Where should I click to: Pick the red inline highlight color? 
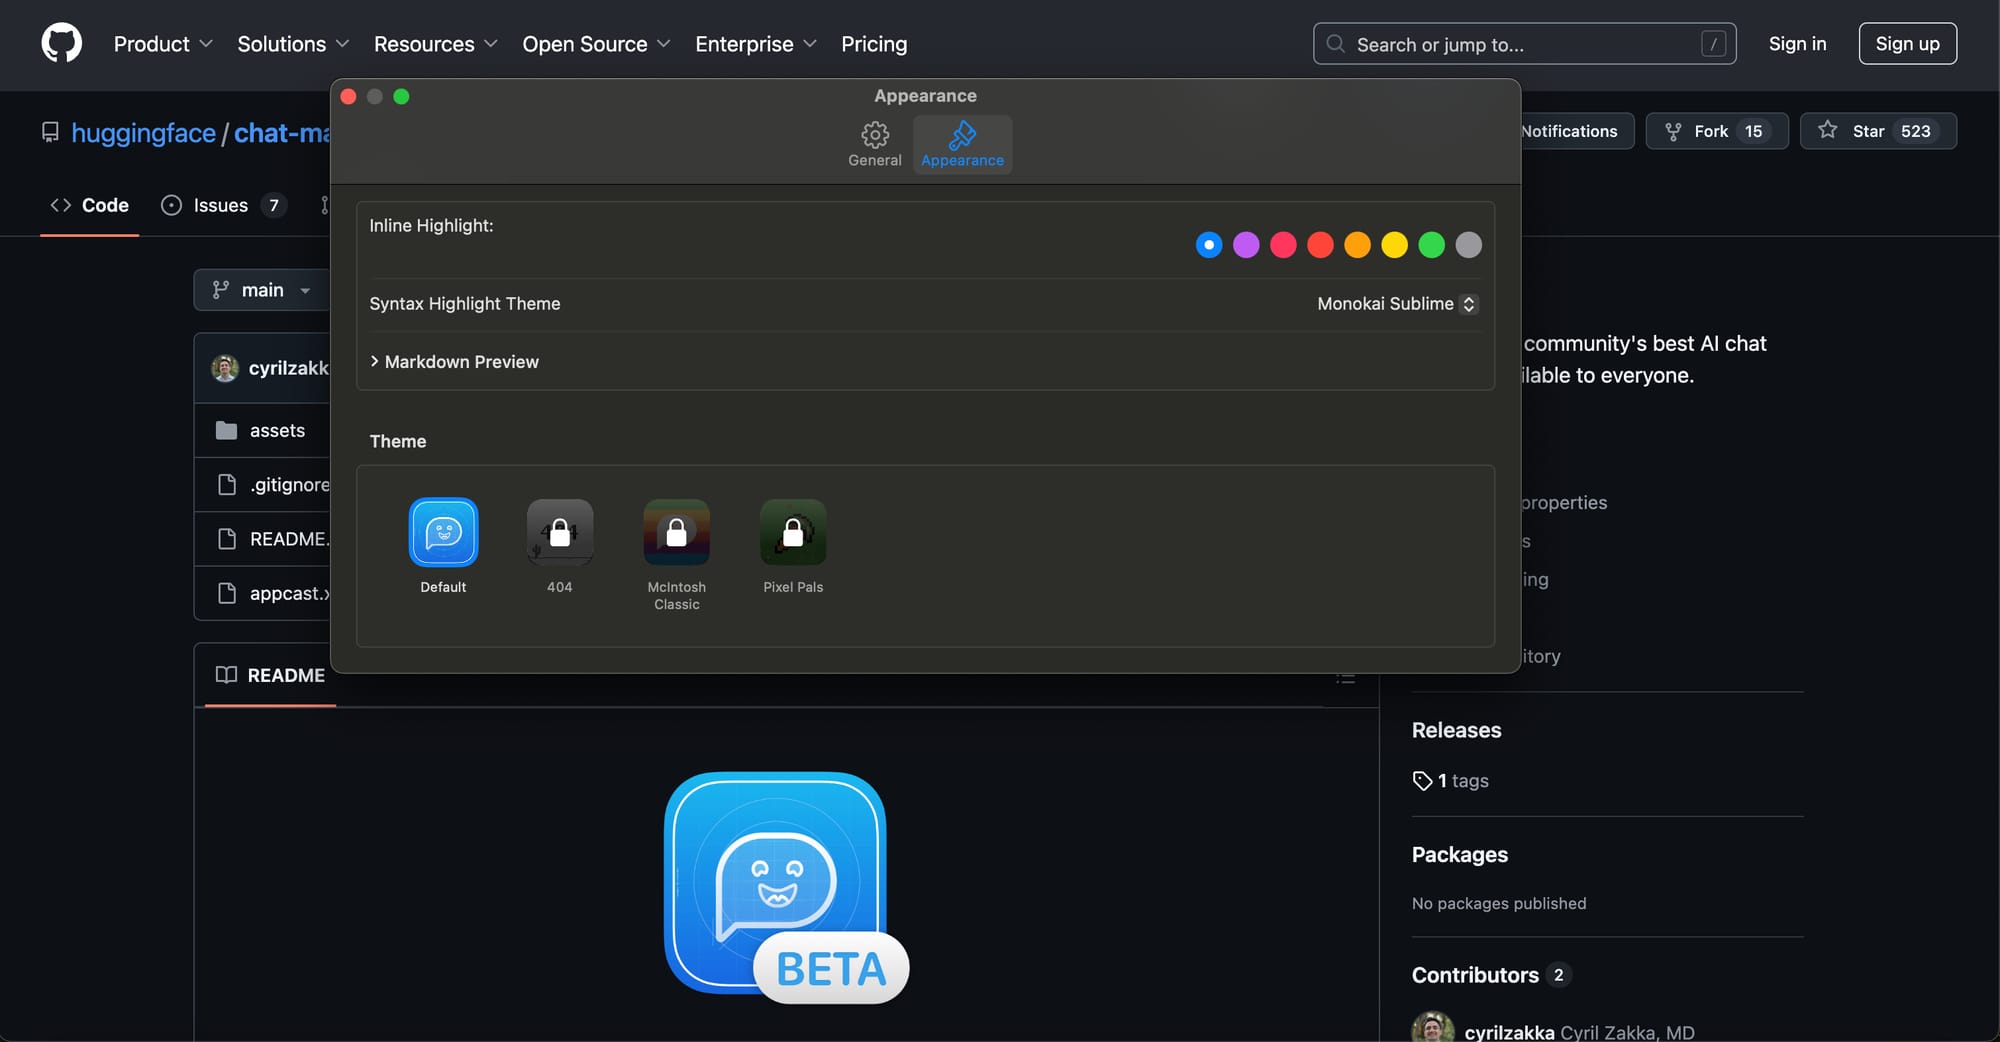[1320, 245]
